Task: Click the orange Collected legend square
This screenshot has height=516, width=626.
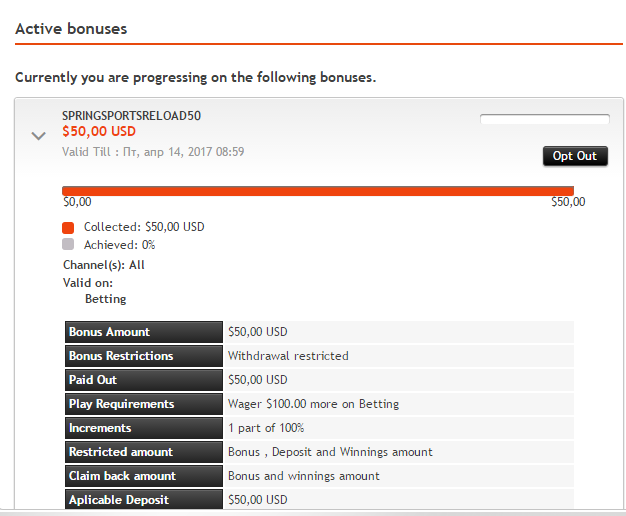Action: 68,228
